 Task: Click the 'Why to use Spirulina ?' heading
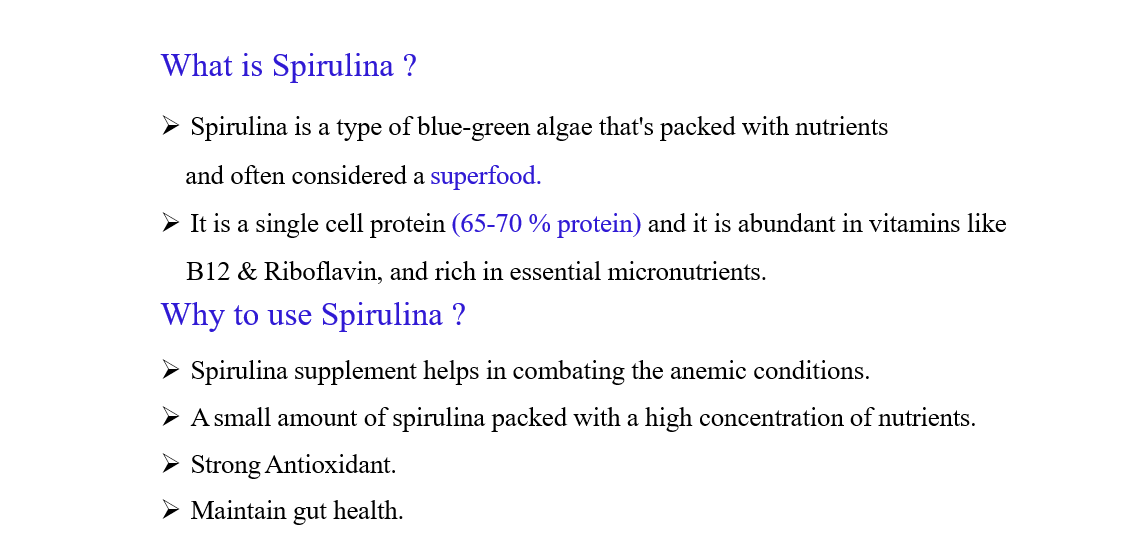(313, 315)
